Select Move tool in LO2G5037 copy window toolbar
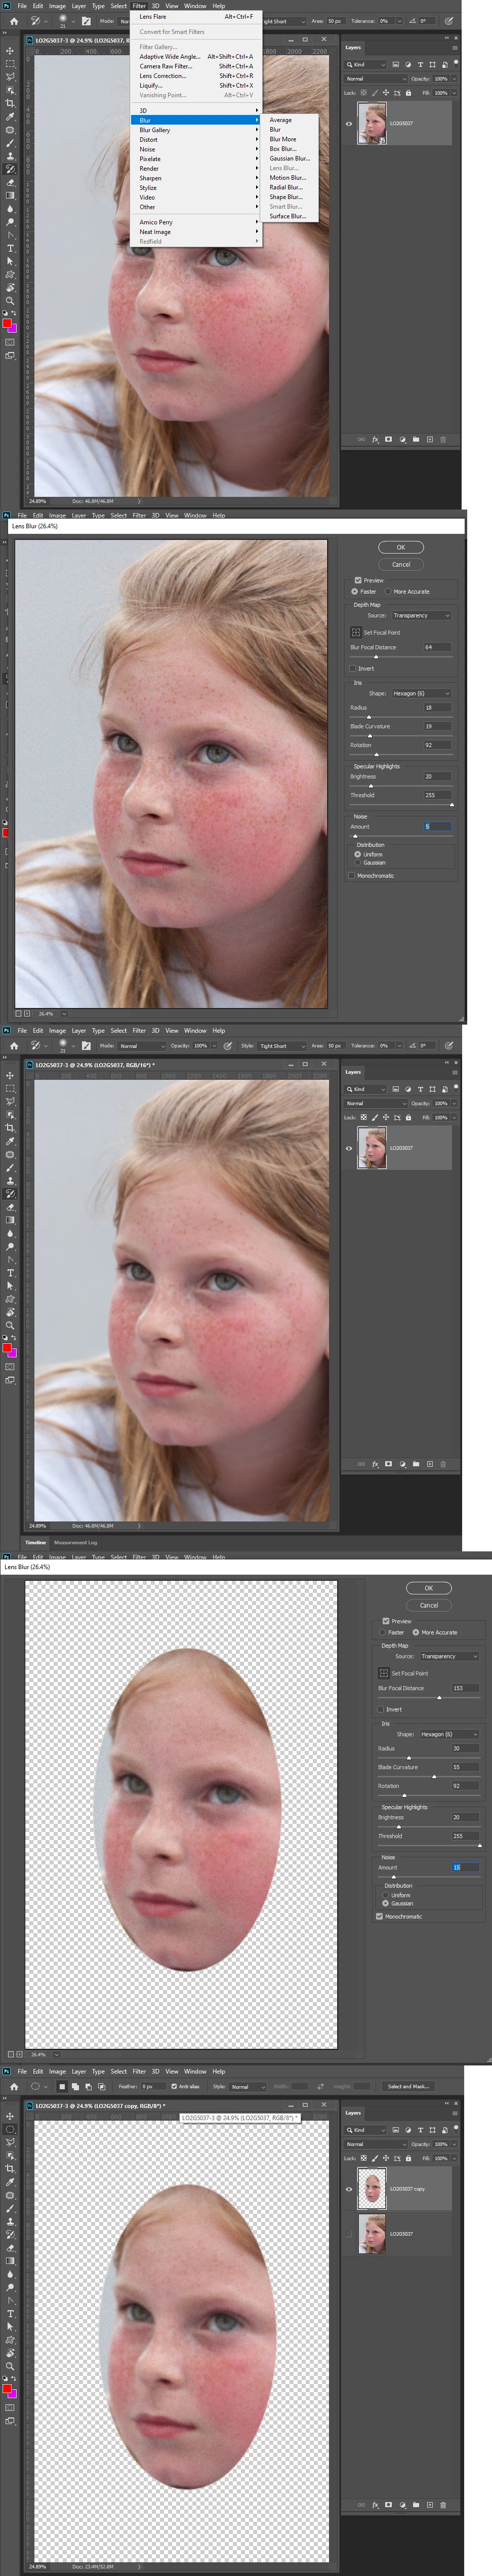Image resolution: width=492 pixels, height=2576 pixels. pyautogui.click(x=10, y=2116)
